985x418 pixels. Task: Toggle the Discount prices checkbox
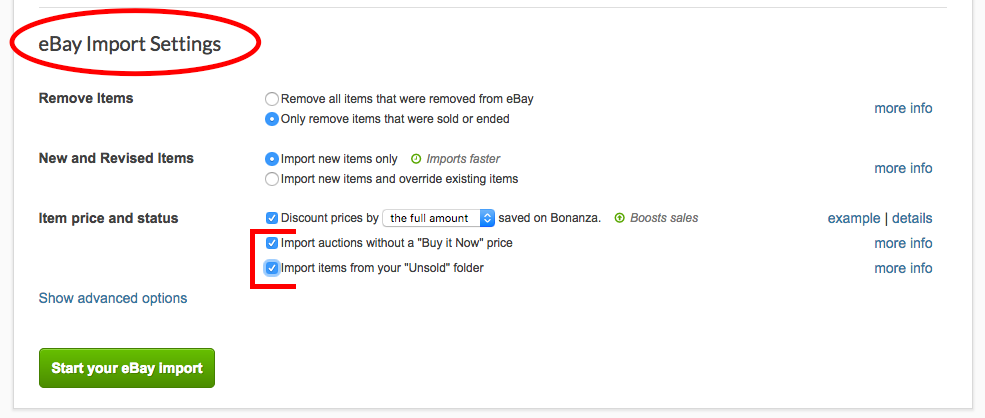point(272,218)
